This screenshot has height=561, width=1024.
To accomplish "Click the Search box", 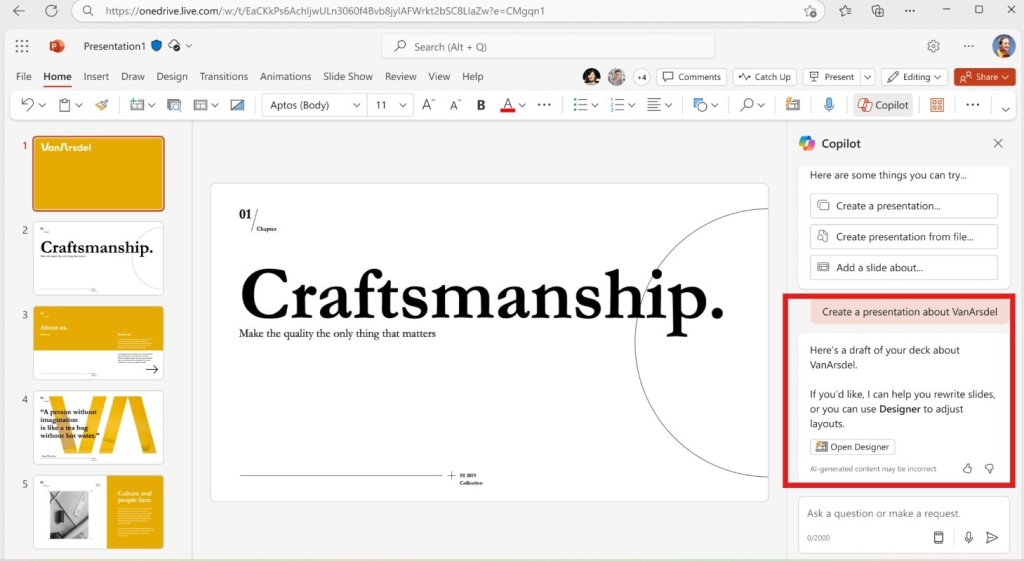I will [x=548, y=46].
